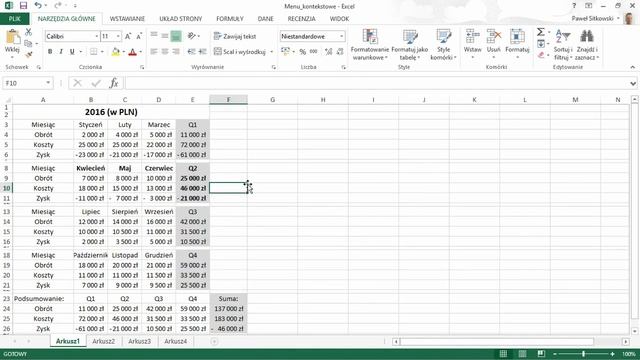Collapse the ribbon with chevron arrow
This screenshot has width=640, height=360.
click(x=633, y=67)
